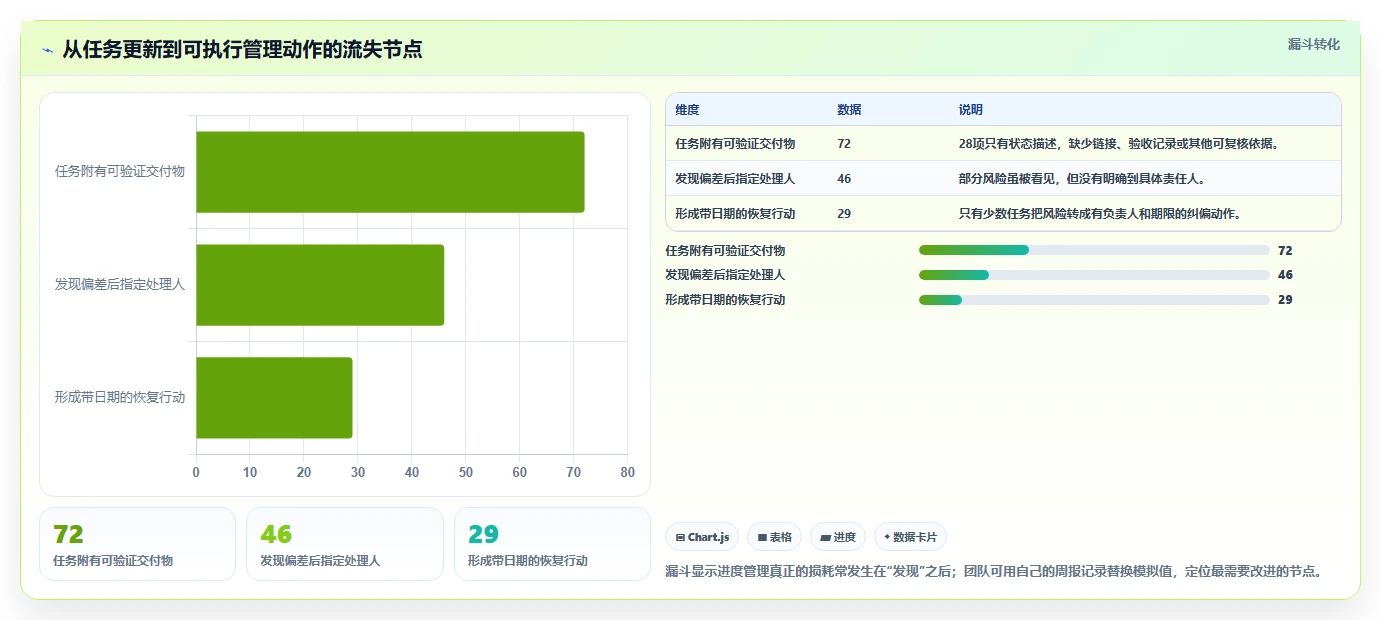
Task: Click the 任务附有可验证交付物 bar in the chart
Action: click(x=390, y=172)
